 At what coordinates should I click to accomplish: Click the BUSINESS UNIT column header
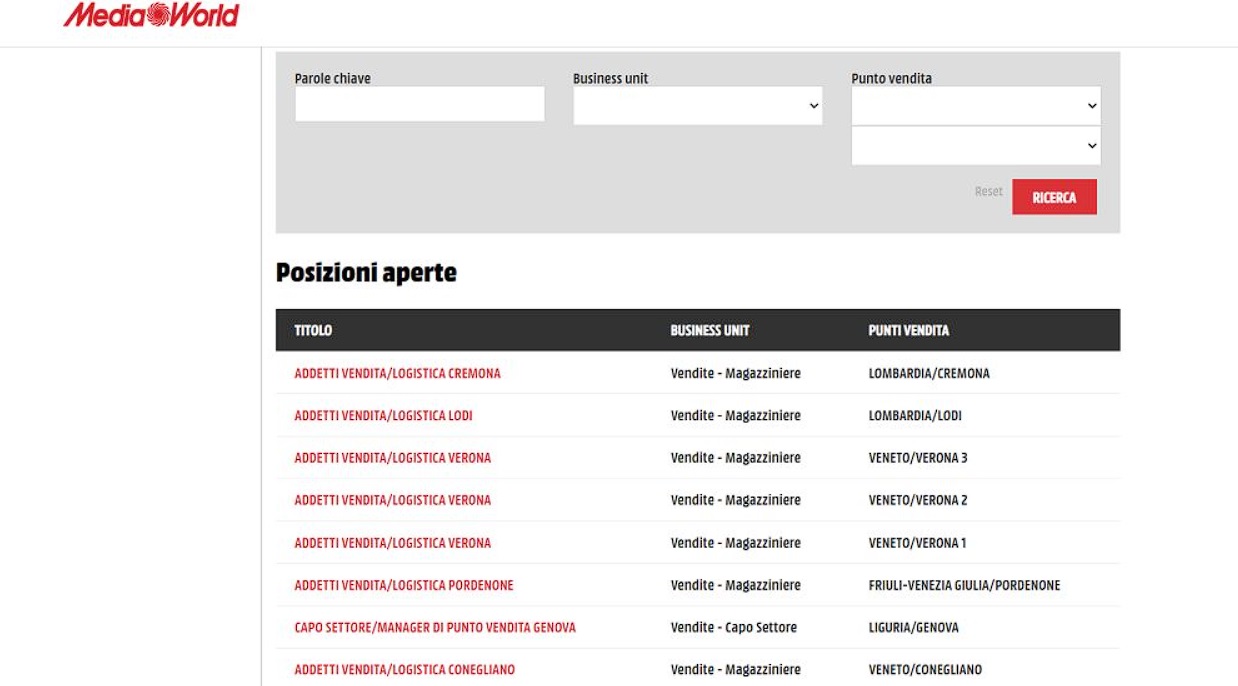click(710, 330)
